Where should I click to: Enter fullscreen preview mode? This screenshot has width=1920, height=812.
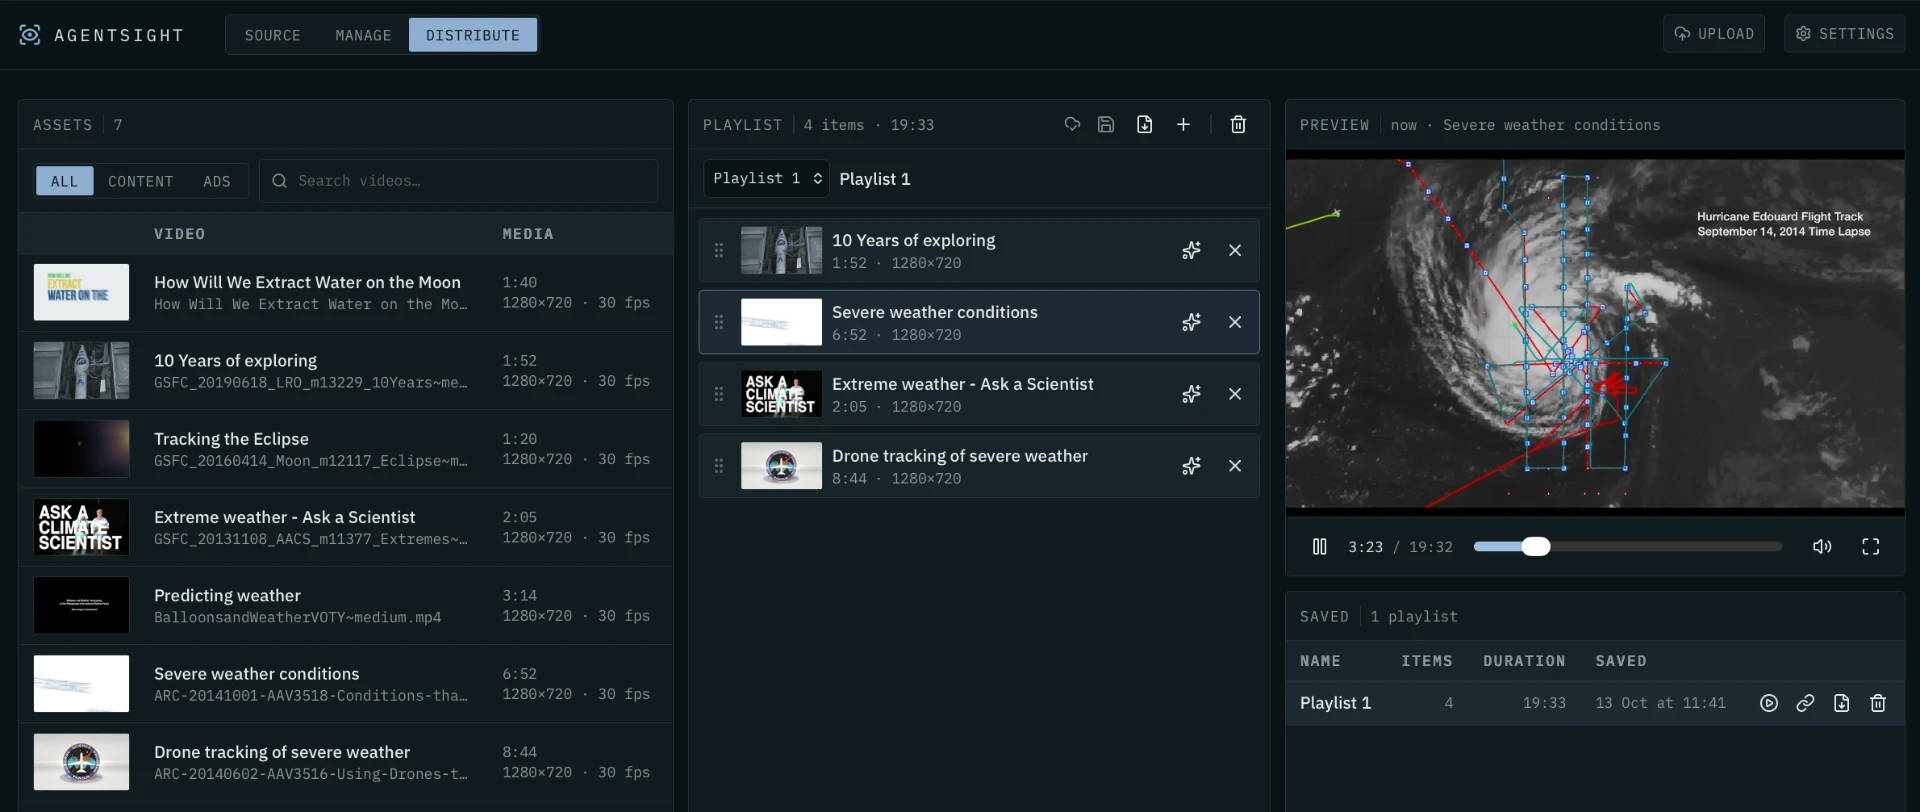click(x=1871, y=547)
